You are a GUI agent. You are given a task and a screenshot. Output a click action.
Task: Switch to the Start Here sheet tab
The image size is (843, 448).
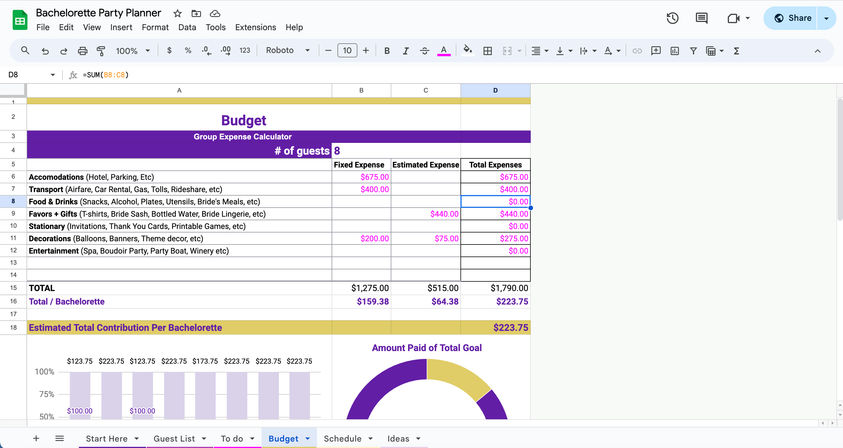[106, 438]
